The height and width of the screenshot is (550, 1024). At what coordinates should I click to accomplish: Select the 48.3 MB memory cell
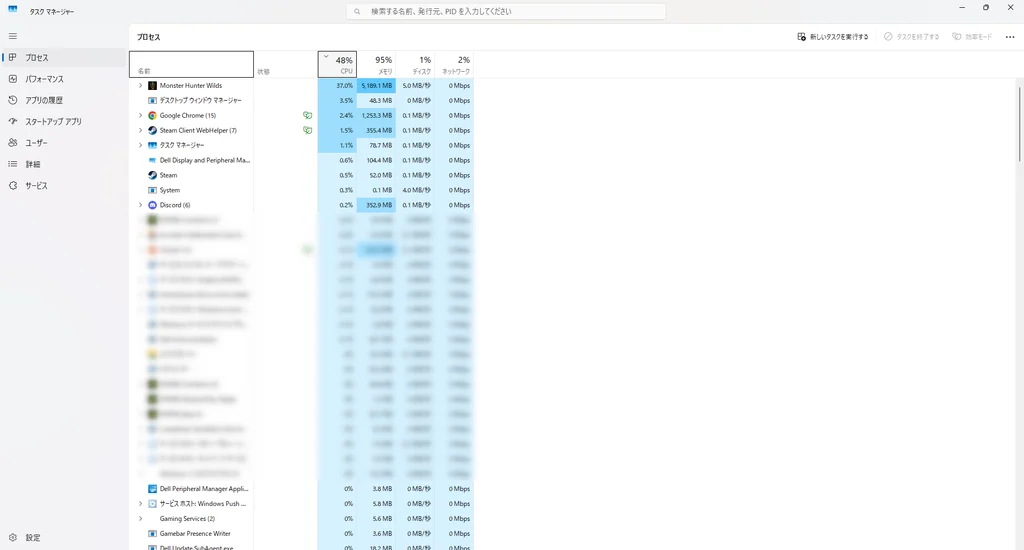[x=376, y=101]
